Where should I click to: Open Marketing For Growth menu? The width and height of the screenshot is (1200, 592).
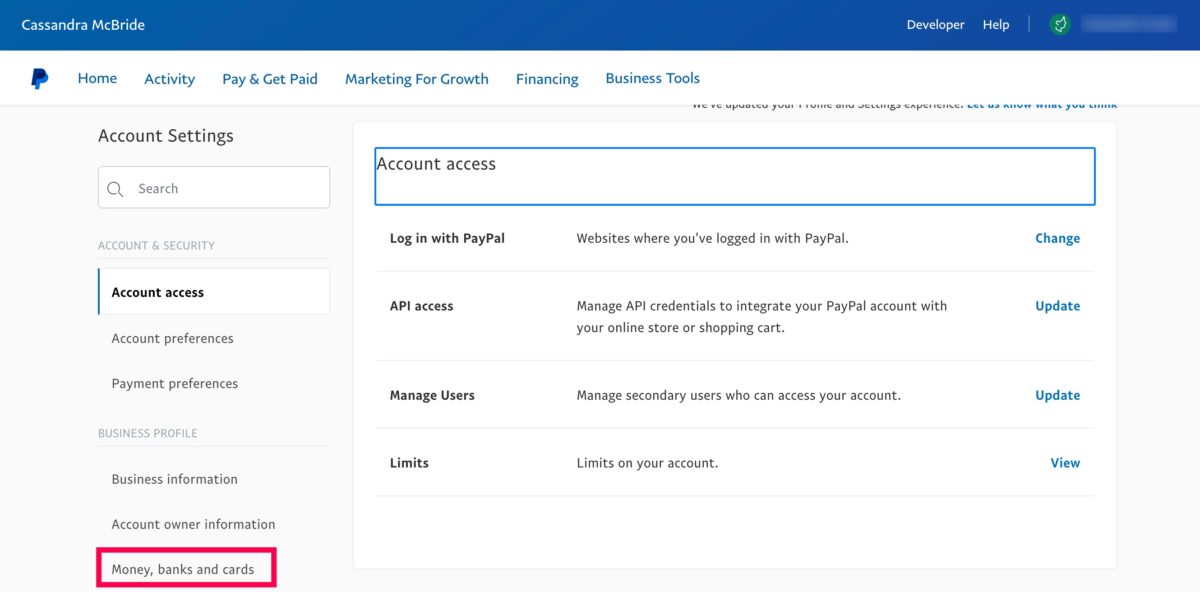[x=417, y=79]
